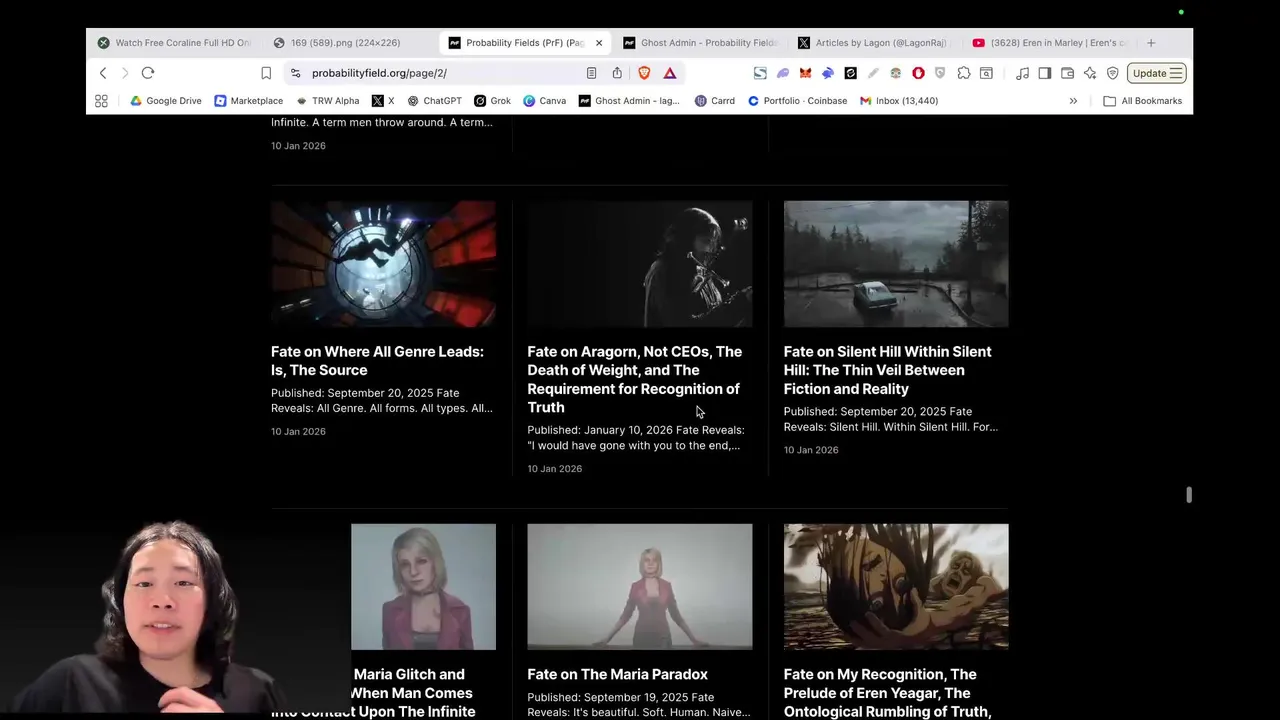
Task: Click the Attack on Titan anime thumbnail
Action: 896,587
